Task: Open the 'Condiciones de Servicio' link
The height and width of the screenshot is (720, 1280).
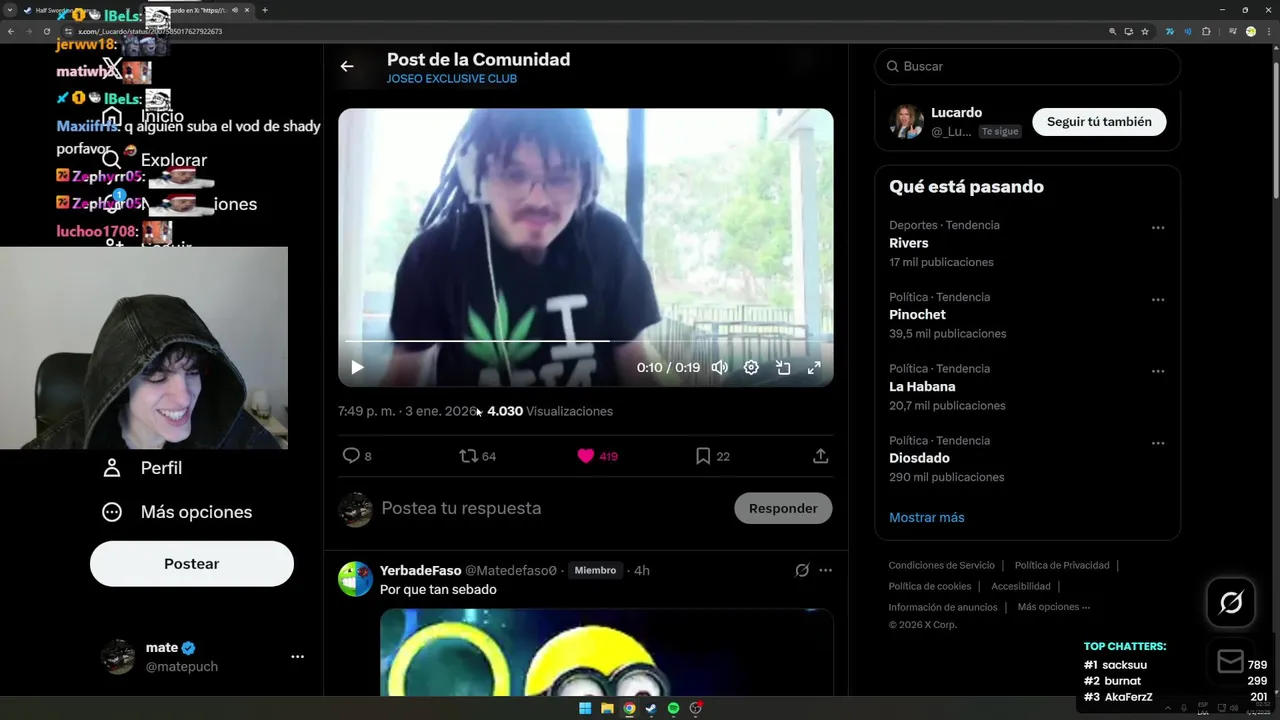Action: [x=941, y=565]
